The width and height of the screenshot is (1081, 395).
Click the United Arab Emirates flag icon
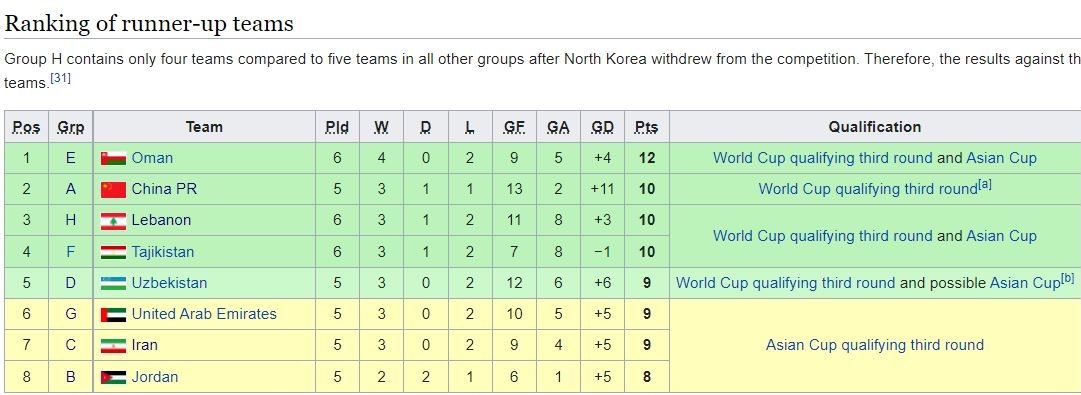point(113,314)
